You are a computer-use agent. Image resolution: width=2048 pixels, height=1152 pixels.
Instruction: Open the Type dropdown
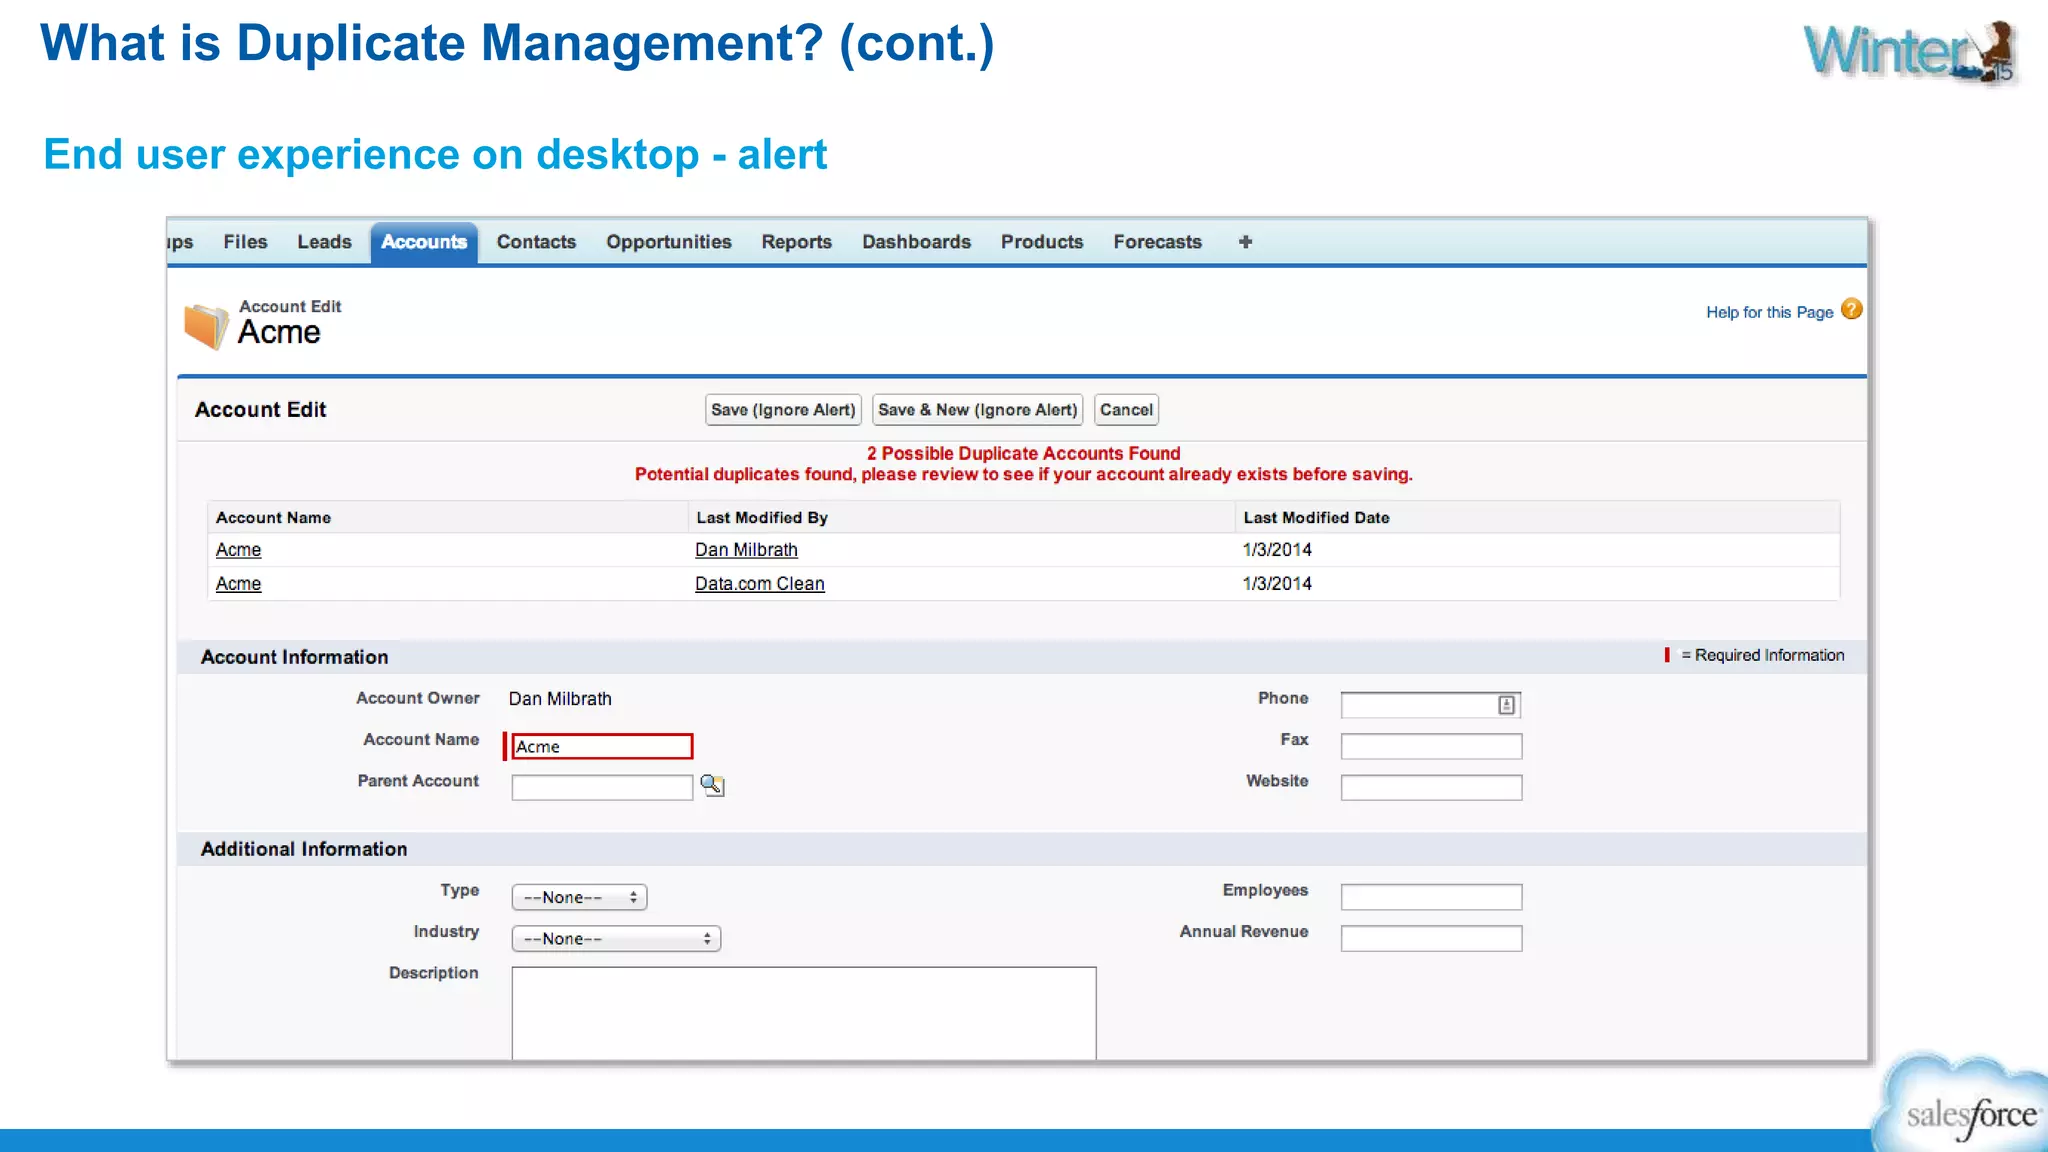coord(579,897)
